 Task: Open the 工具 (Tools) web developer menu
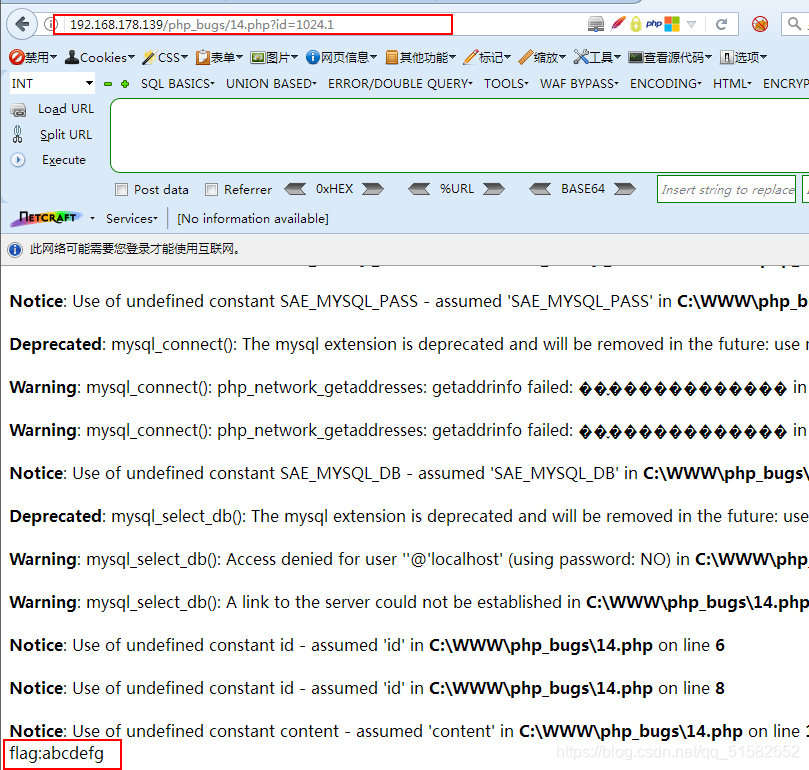click(597, 57)
